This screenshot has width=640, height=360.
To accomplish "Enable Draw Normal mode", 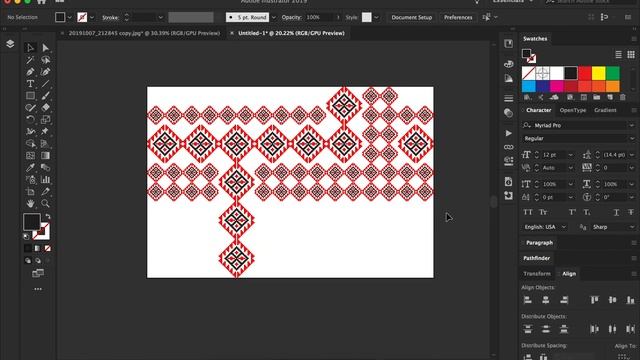I will coord(28,260).
